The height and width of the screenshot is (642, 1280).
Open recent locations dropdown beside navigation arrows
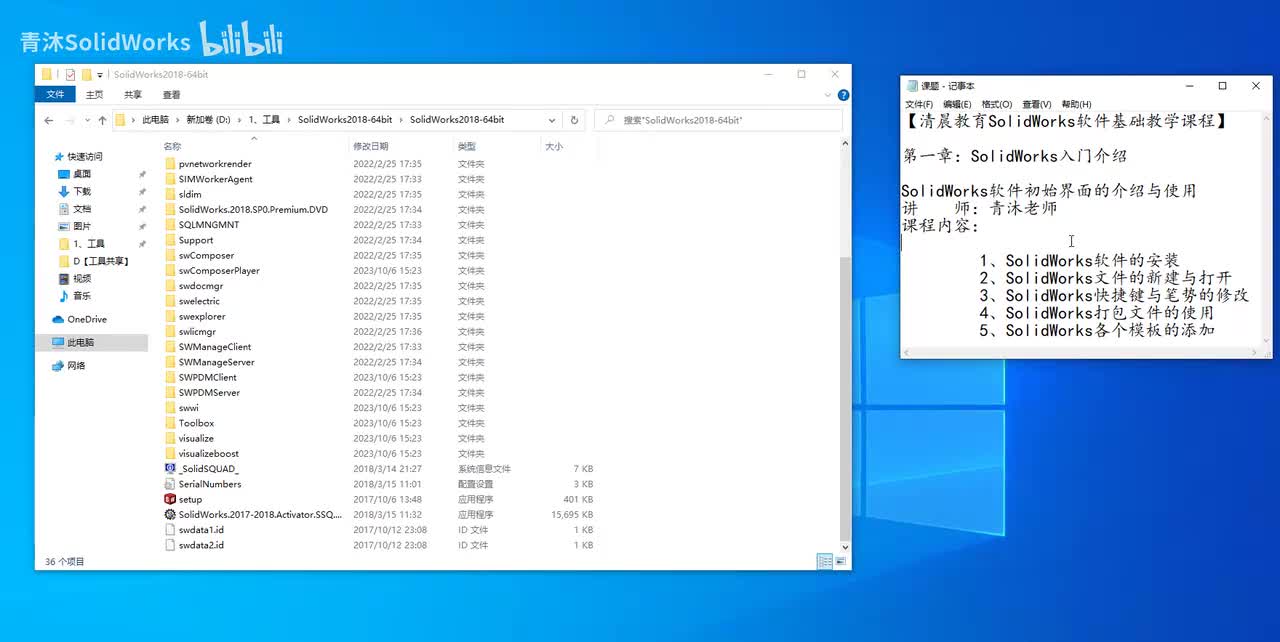tap(86, 120)
